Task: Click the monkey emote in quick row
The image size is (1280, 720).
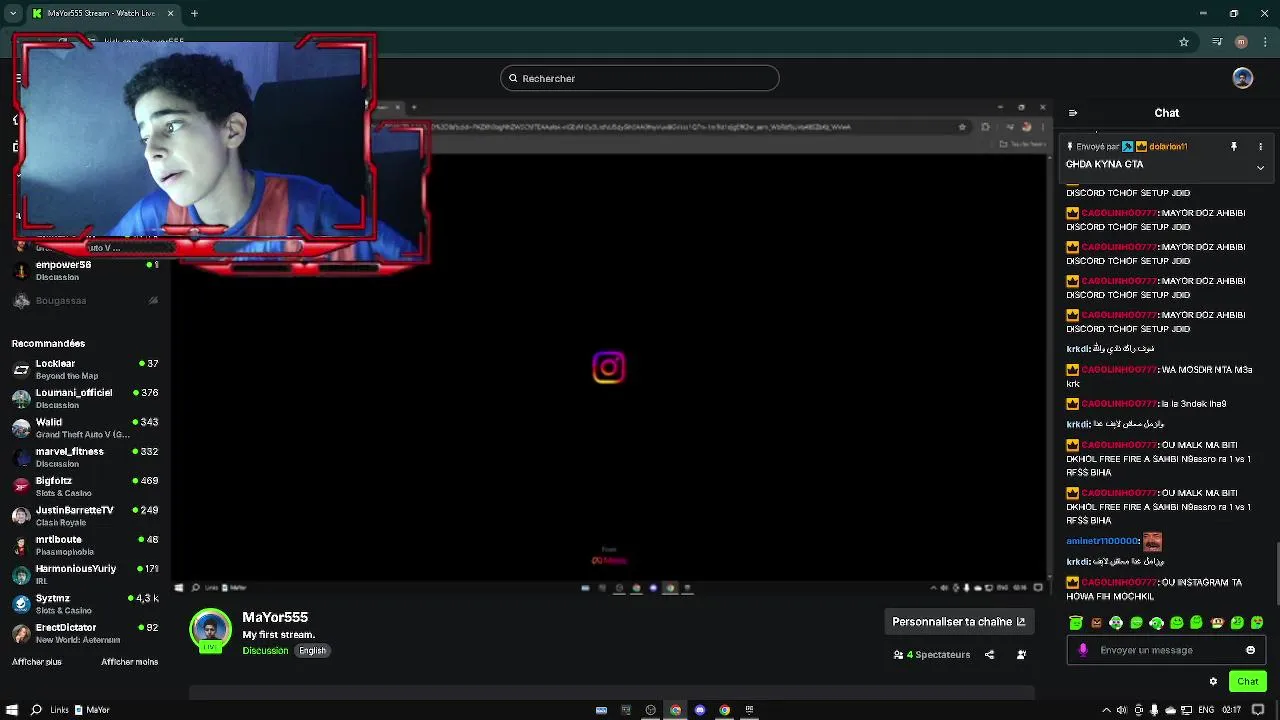Action: [1217, 623]
